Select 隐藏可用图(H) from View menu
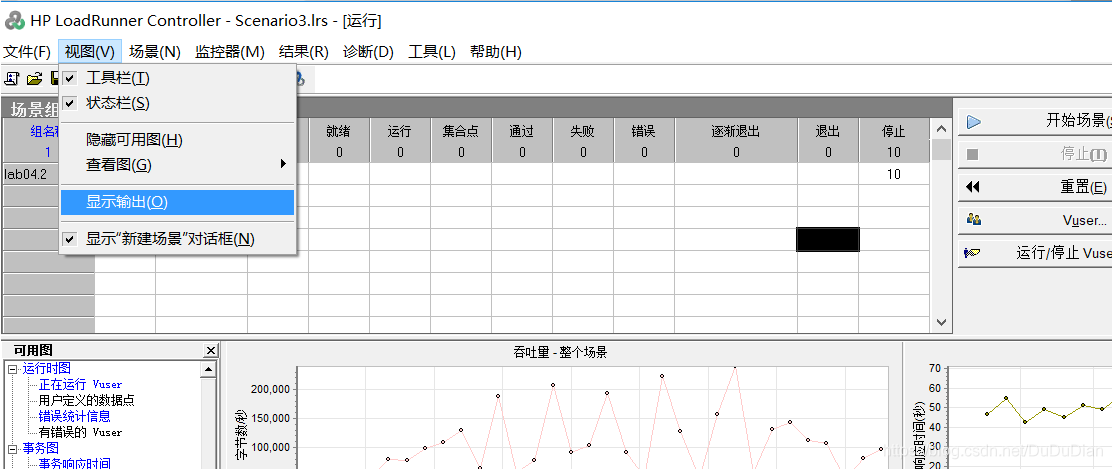 coord(178,140)
